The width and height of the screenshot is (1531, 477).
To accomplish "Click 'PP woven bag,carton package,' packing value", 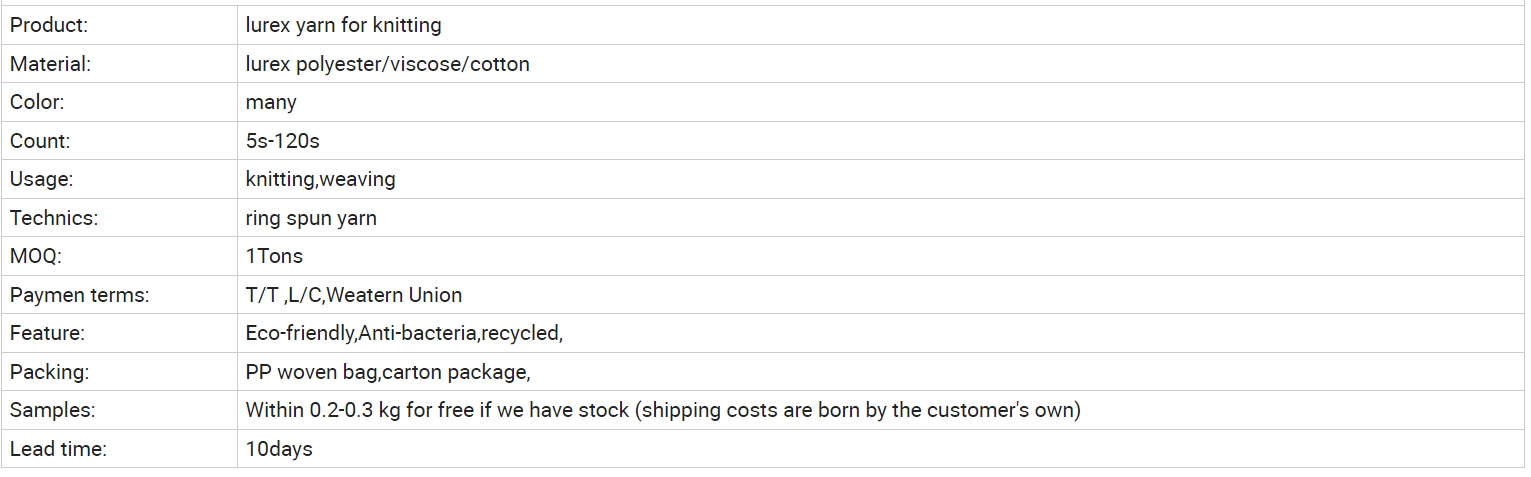I will 388,373.
